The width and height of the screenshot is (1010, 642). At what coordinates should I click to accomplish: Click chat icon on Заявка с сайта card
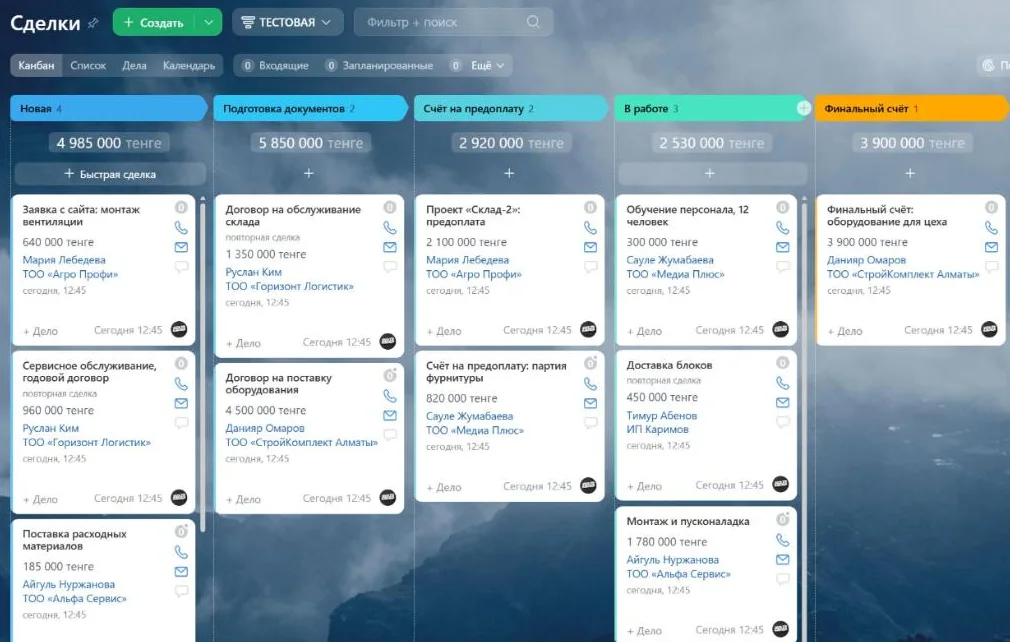pos(182,267)
